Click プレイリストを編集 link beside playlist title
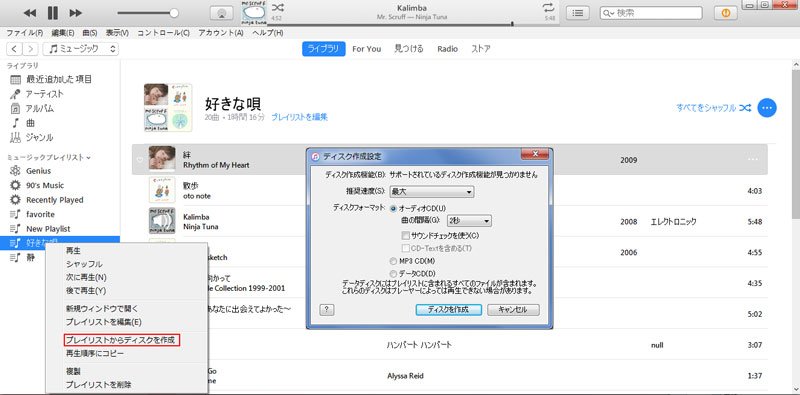This screenshot has height=395, width=800. click(x=299, y=117)
